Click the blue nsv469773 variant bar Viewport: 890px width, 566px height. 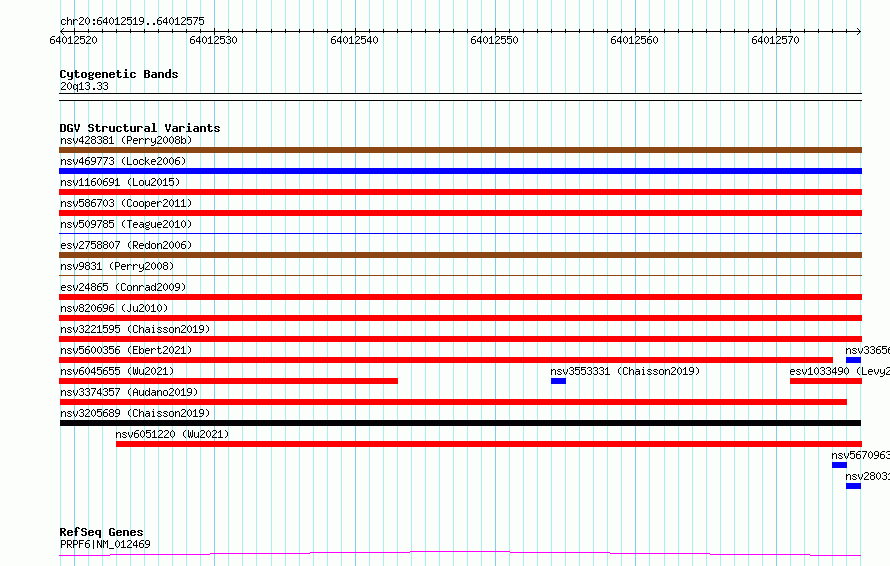tap(460, 171)
